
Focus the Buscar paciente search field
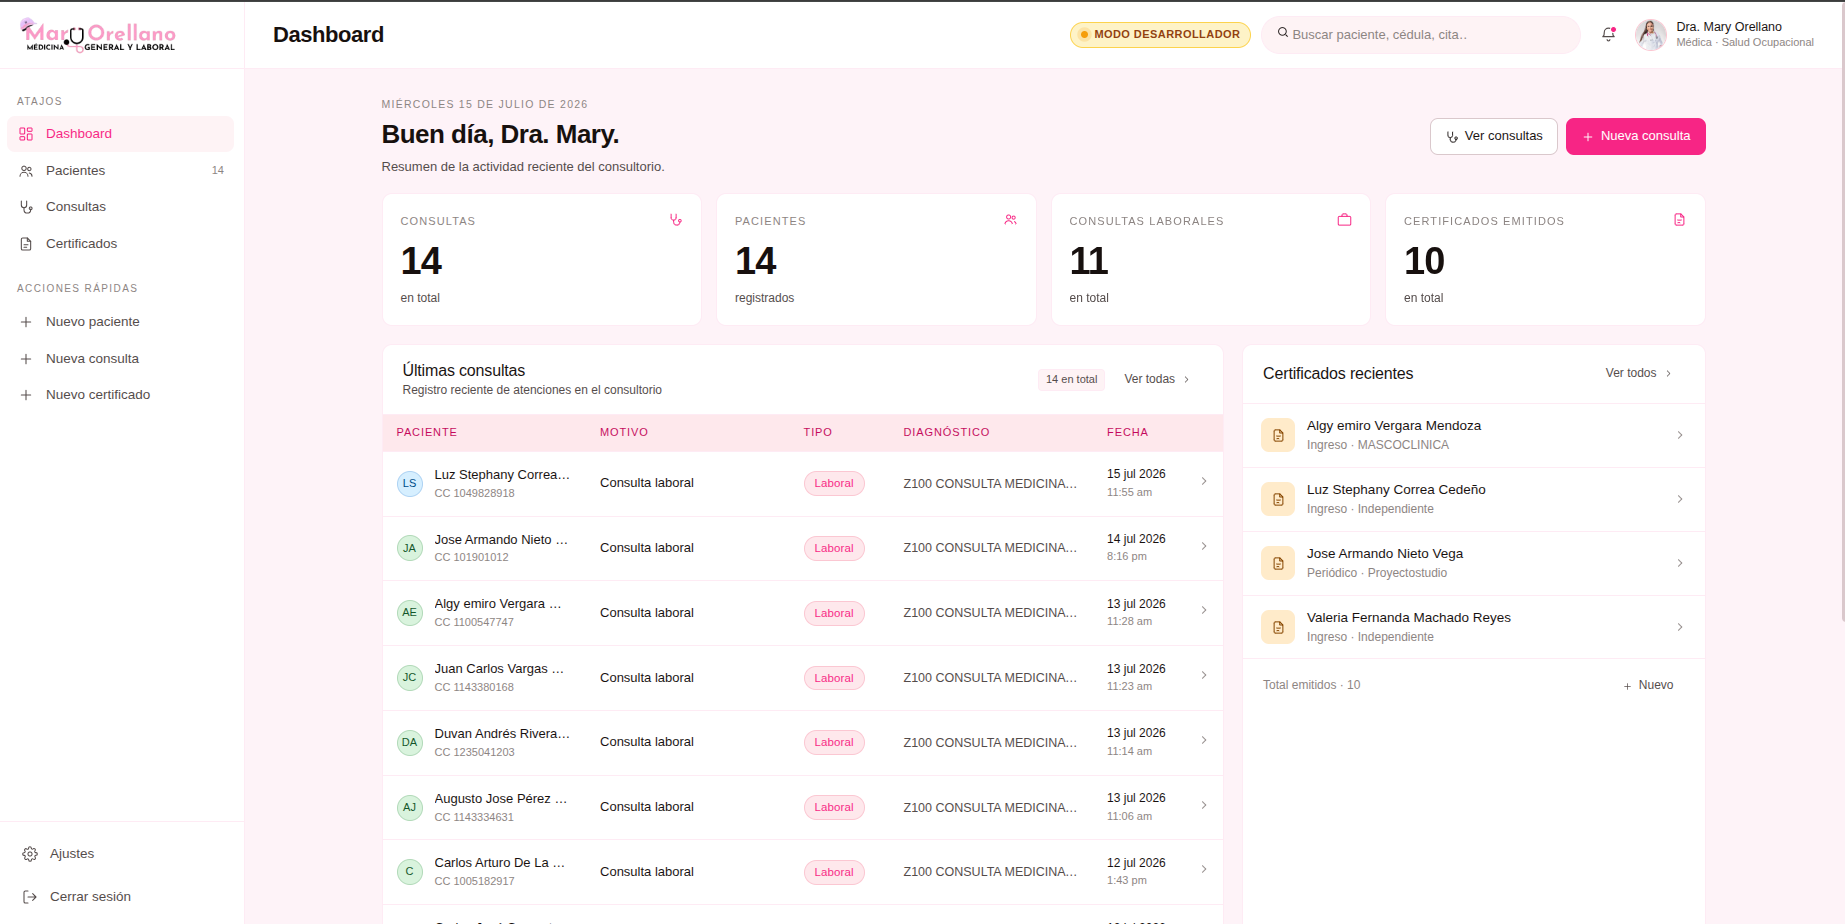(1421, 34)
